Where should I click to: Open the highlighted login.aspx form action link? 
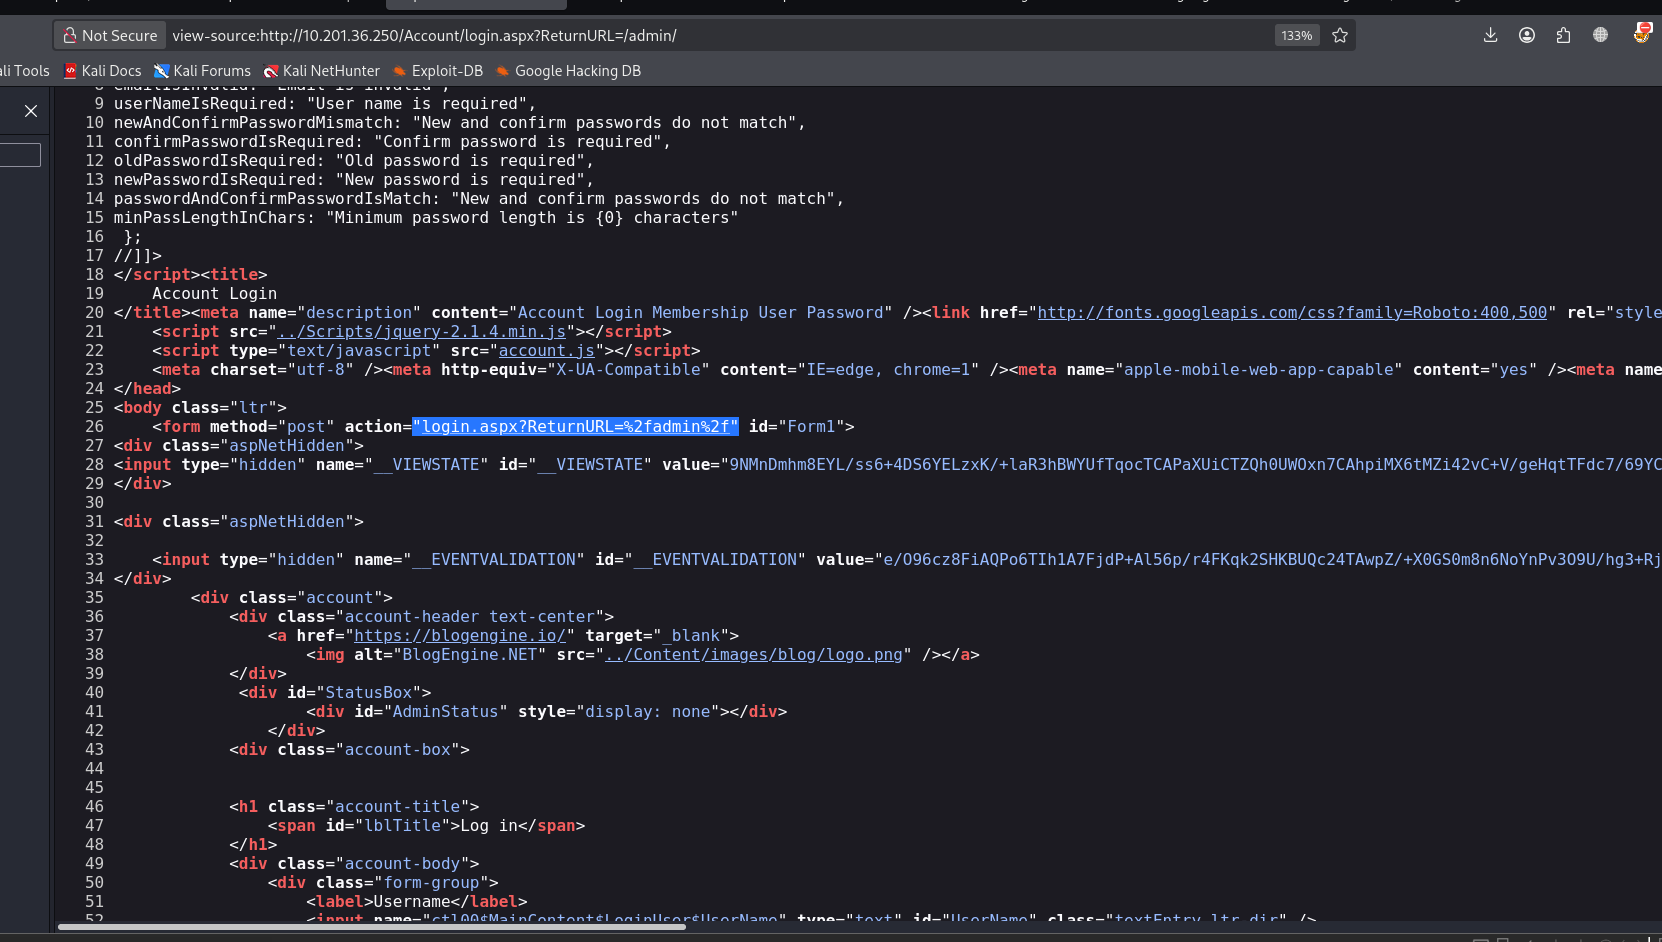coord(575,427)
